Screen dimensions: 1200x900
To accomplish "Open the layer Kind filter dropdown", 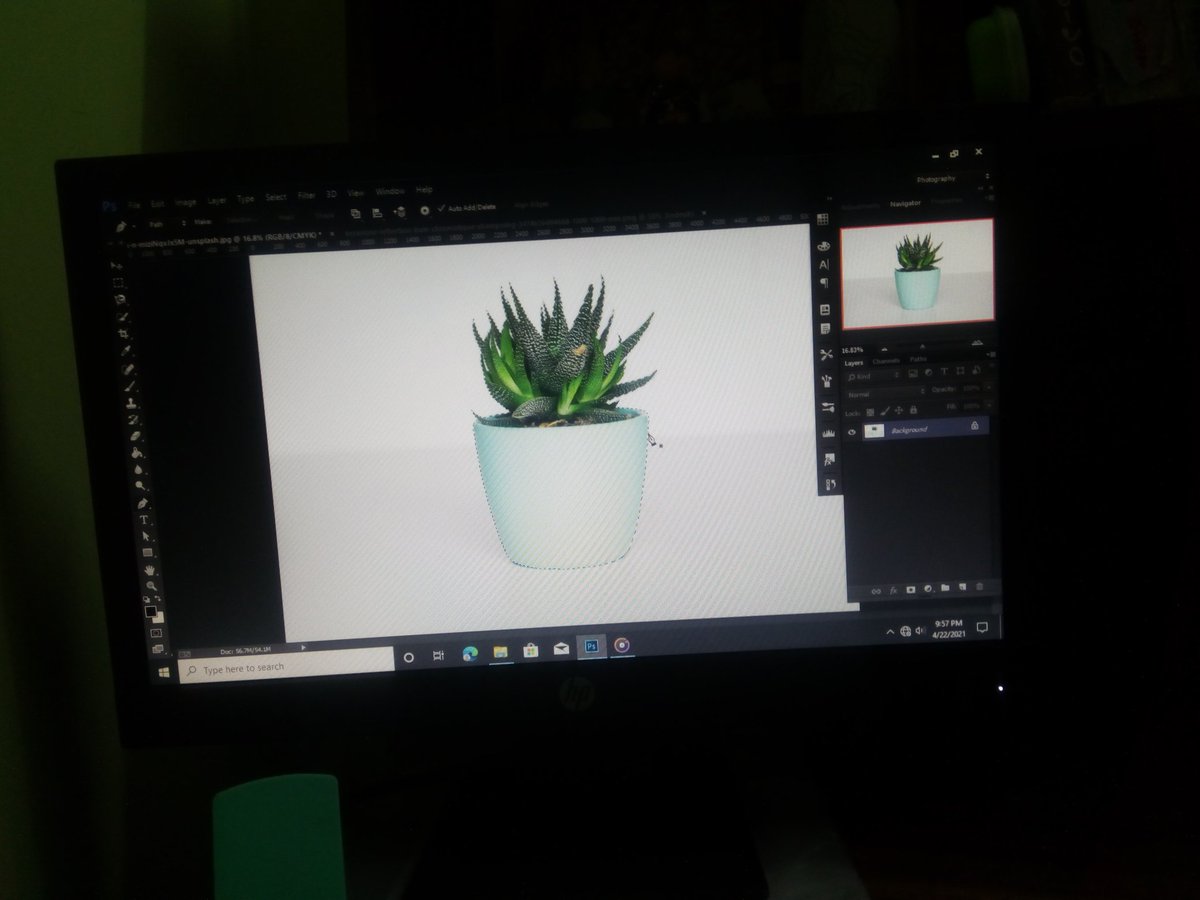I will (x=872, y=377).
